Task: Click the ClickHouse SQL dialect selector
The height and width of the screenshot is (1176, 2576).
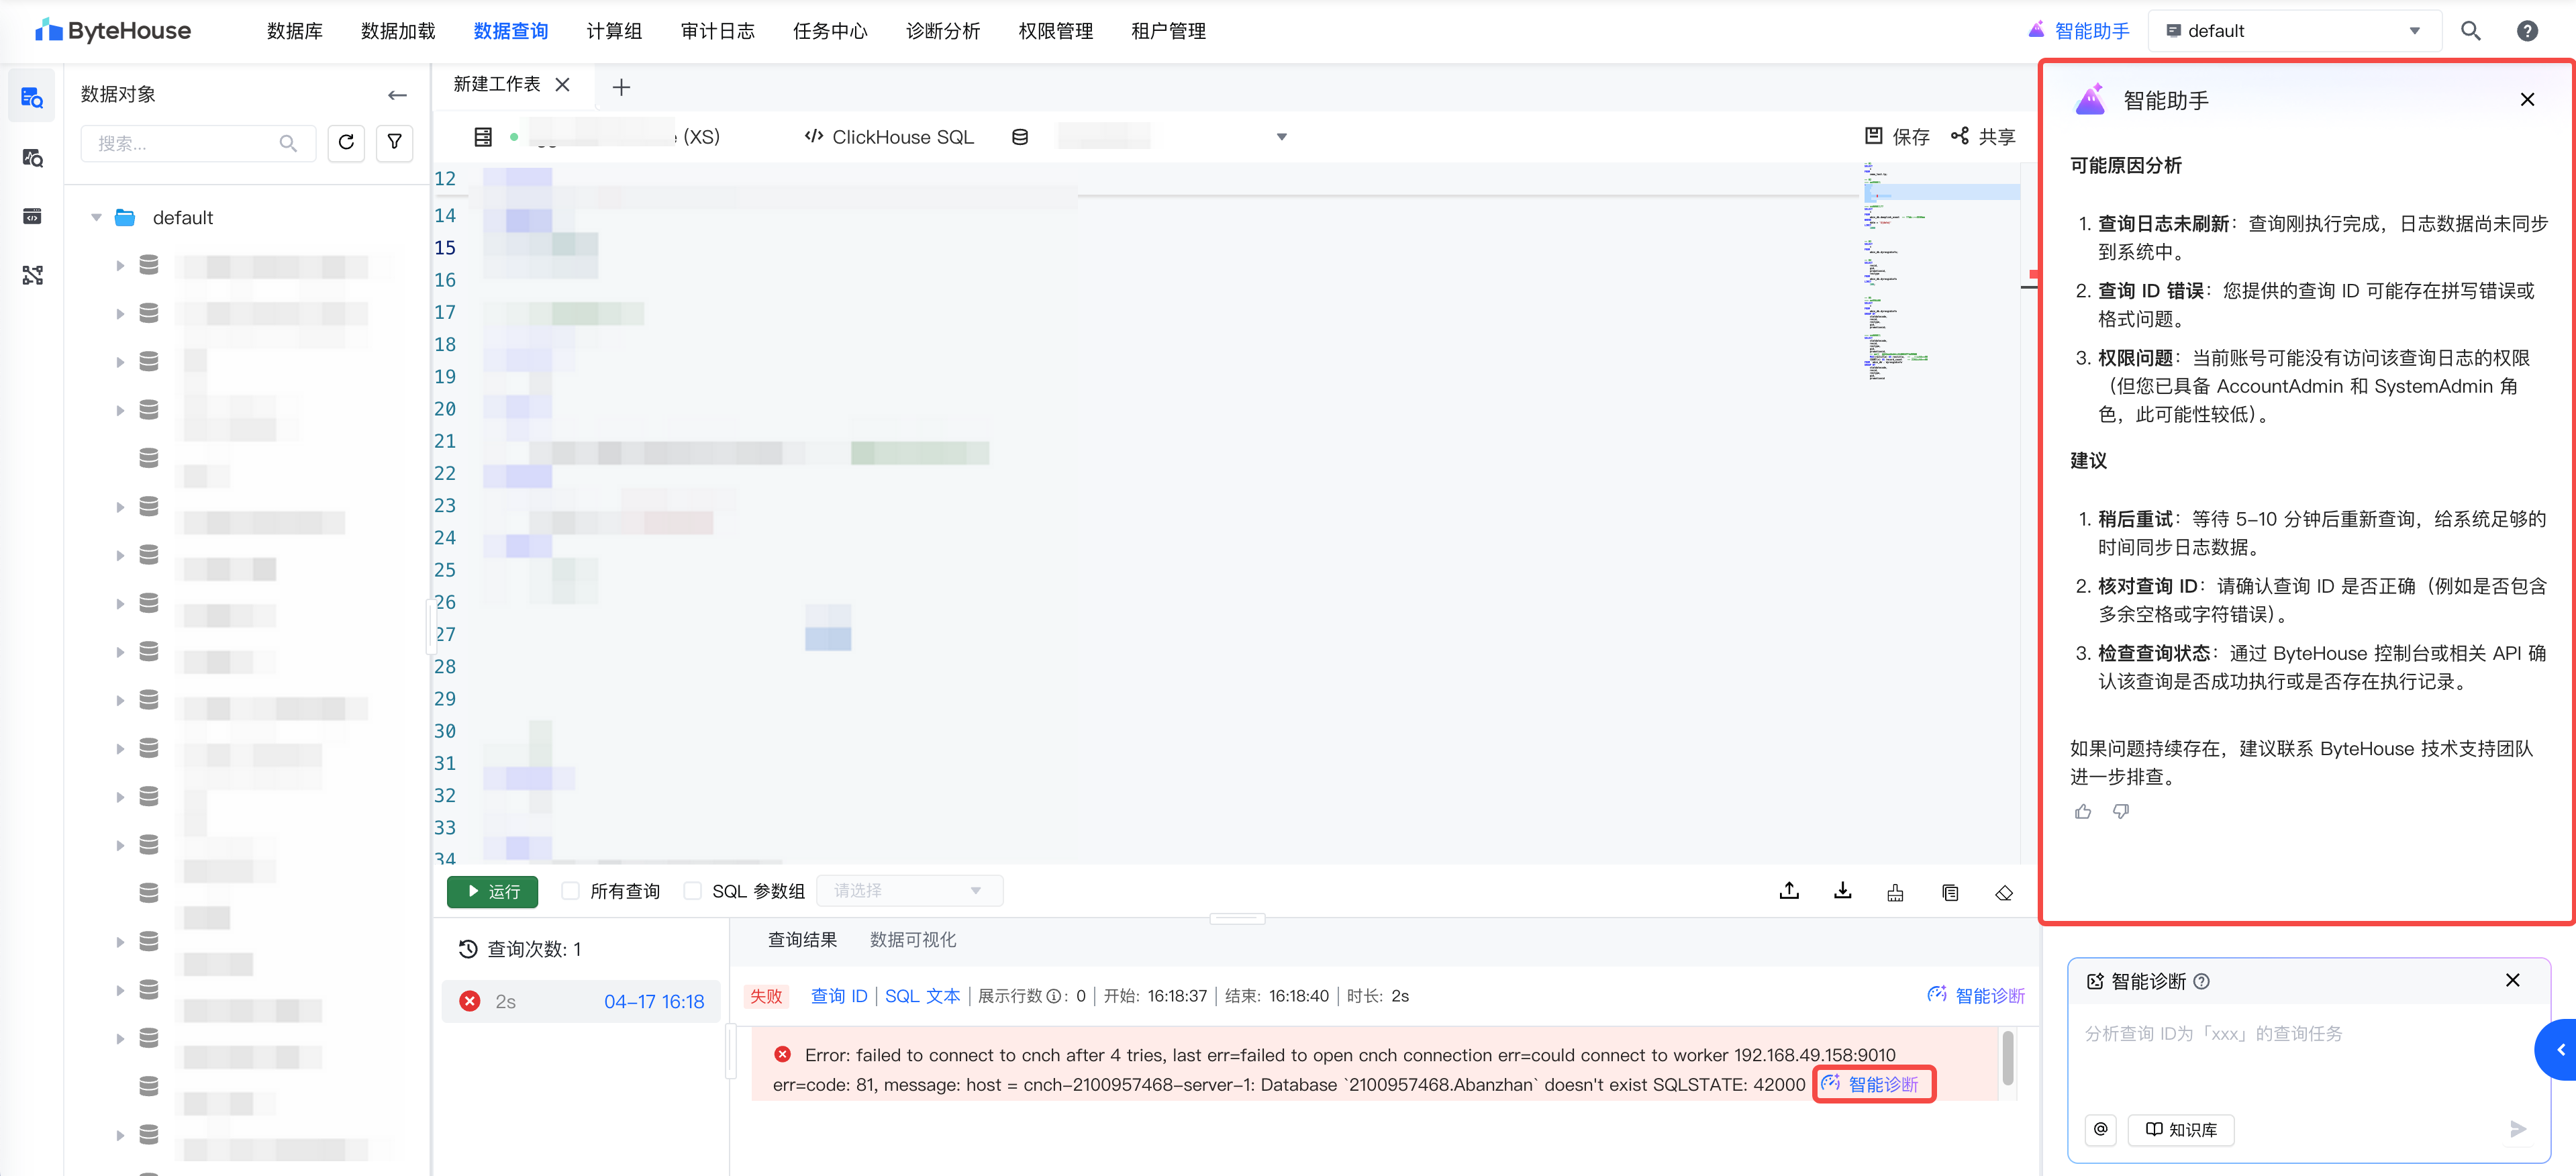Action: pos(889,137)
